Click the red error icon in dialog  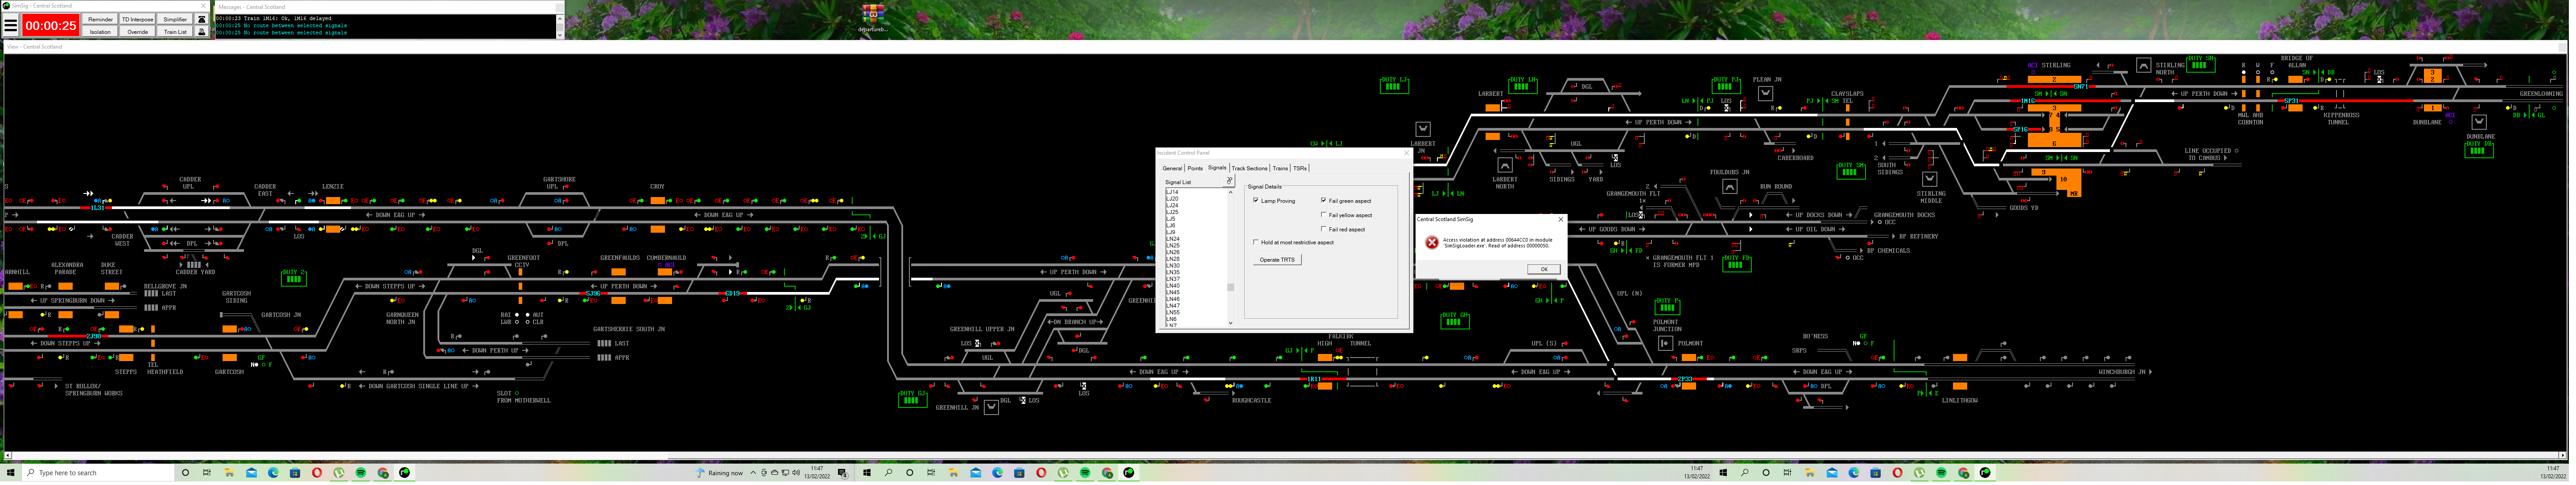1432,242
